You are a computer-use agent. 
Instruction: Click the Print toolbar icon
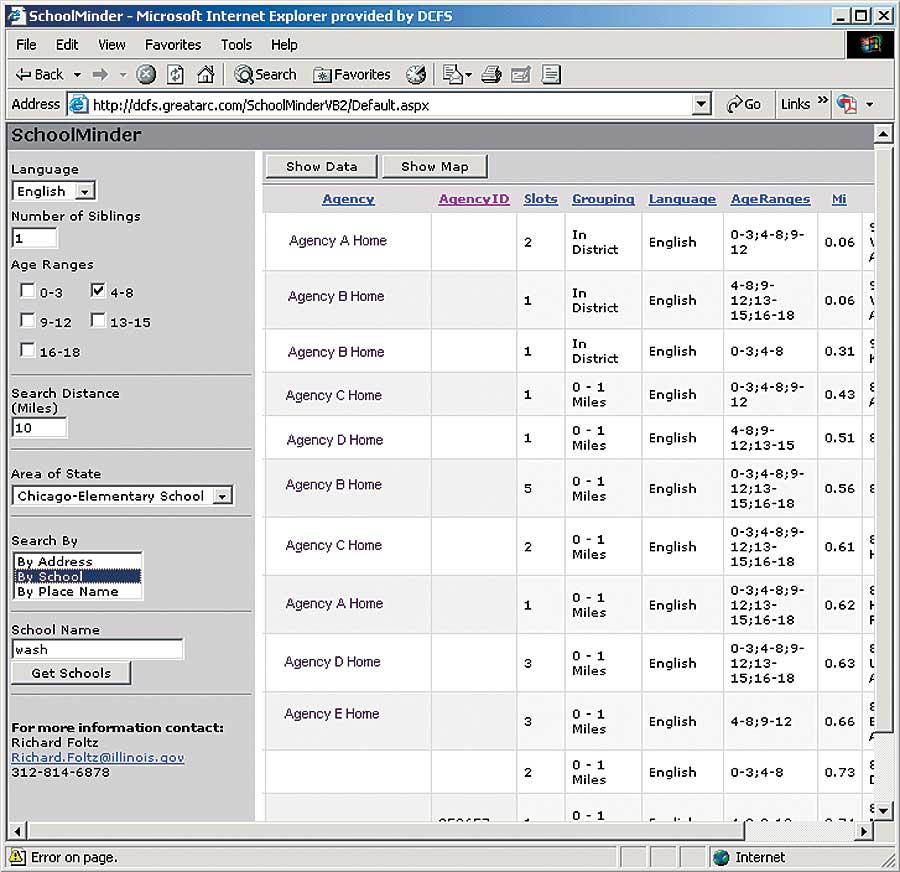(491, 75)
